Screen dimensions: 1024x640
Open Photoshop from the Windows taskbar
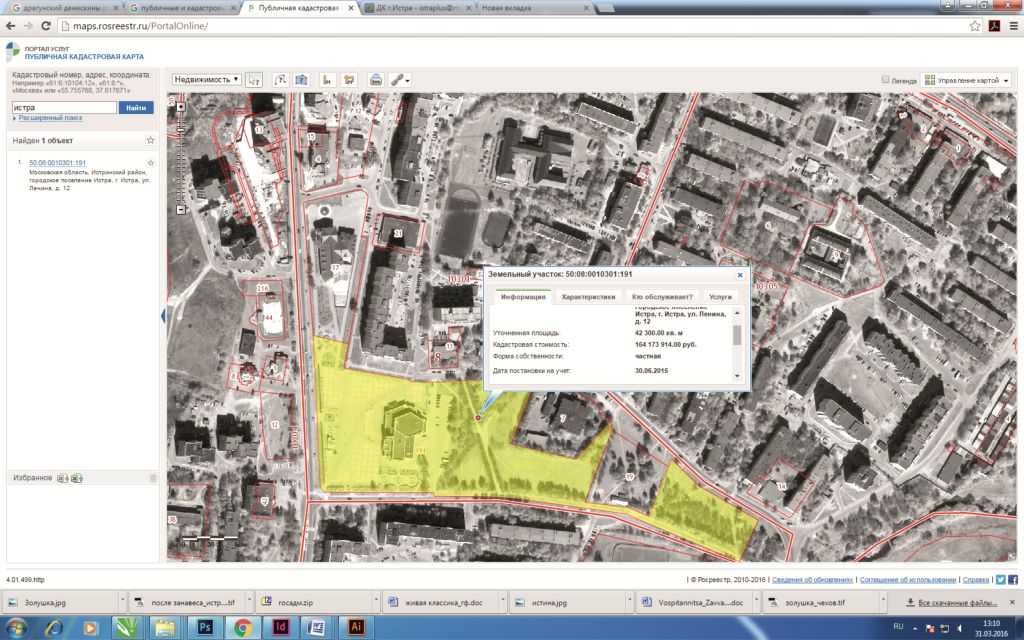[x=205, y=627]
